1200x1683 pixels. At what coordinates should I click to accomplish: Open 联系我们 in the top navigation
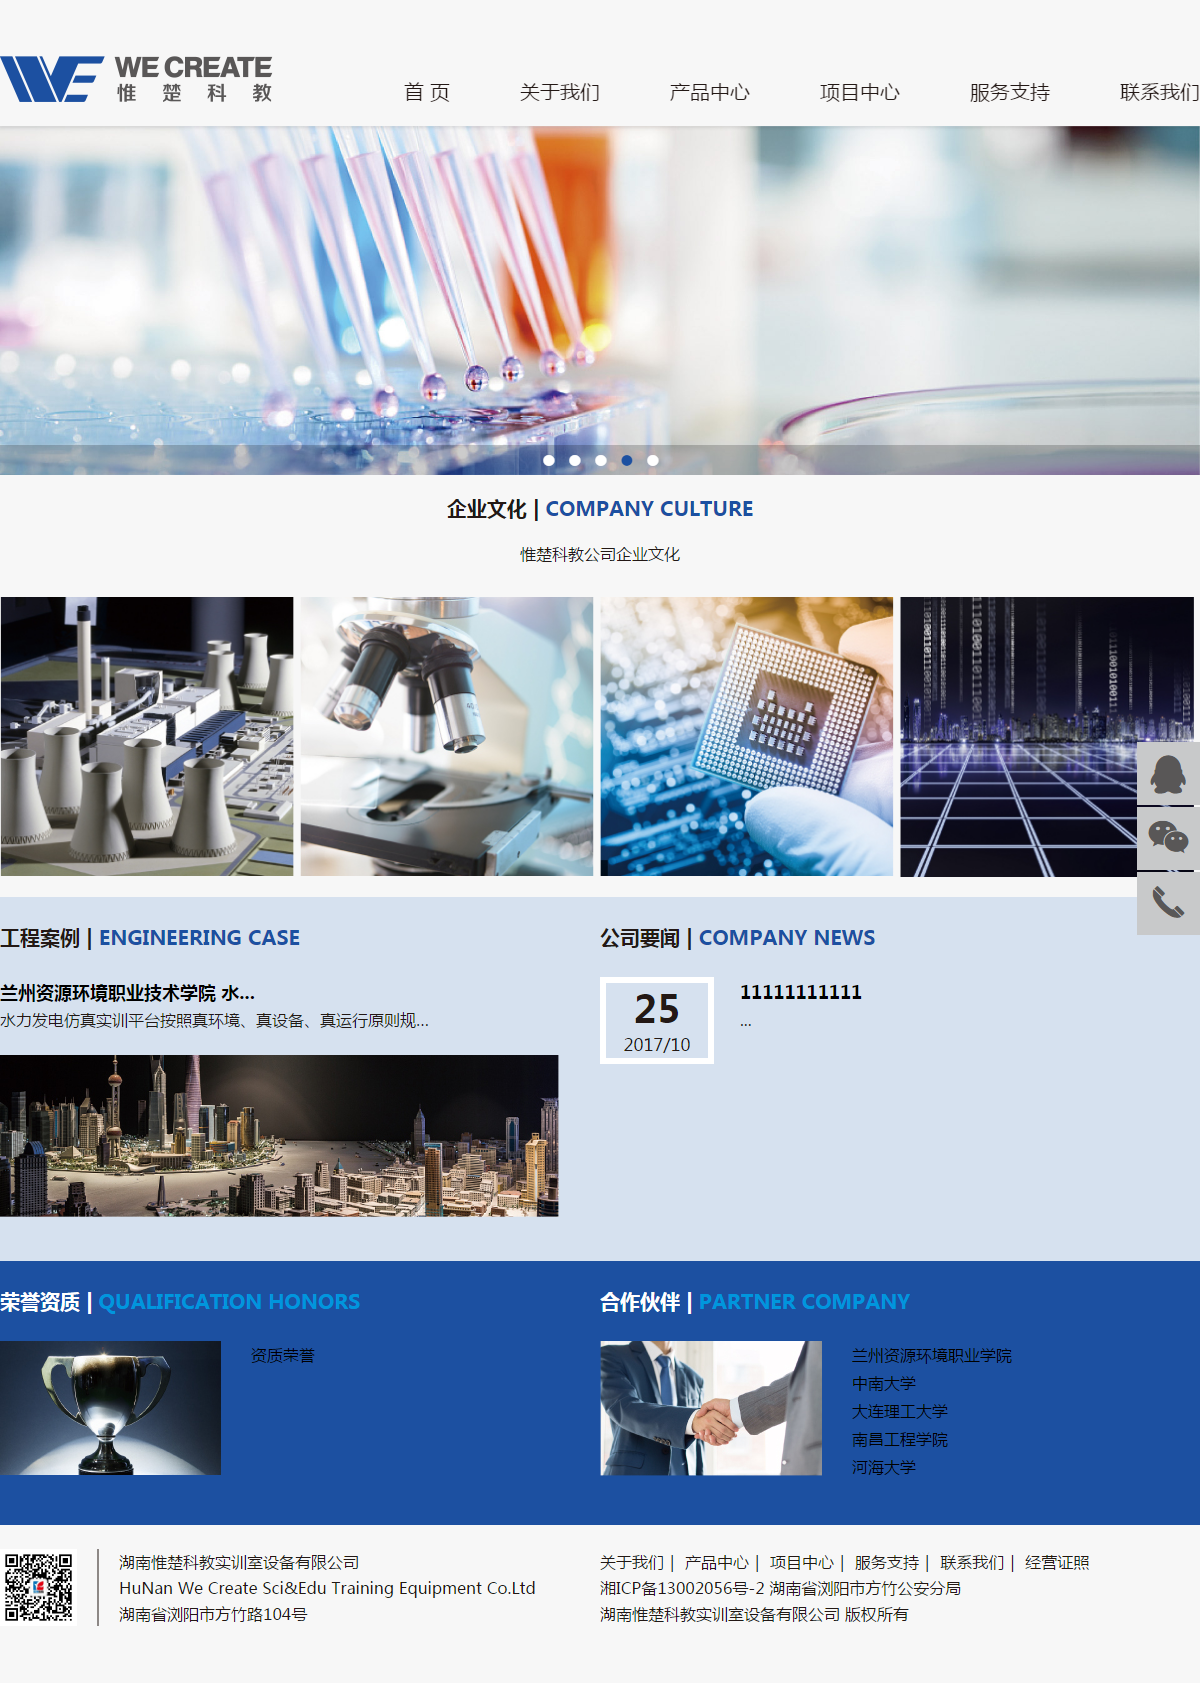point(1159,92)
